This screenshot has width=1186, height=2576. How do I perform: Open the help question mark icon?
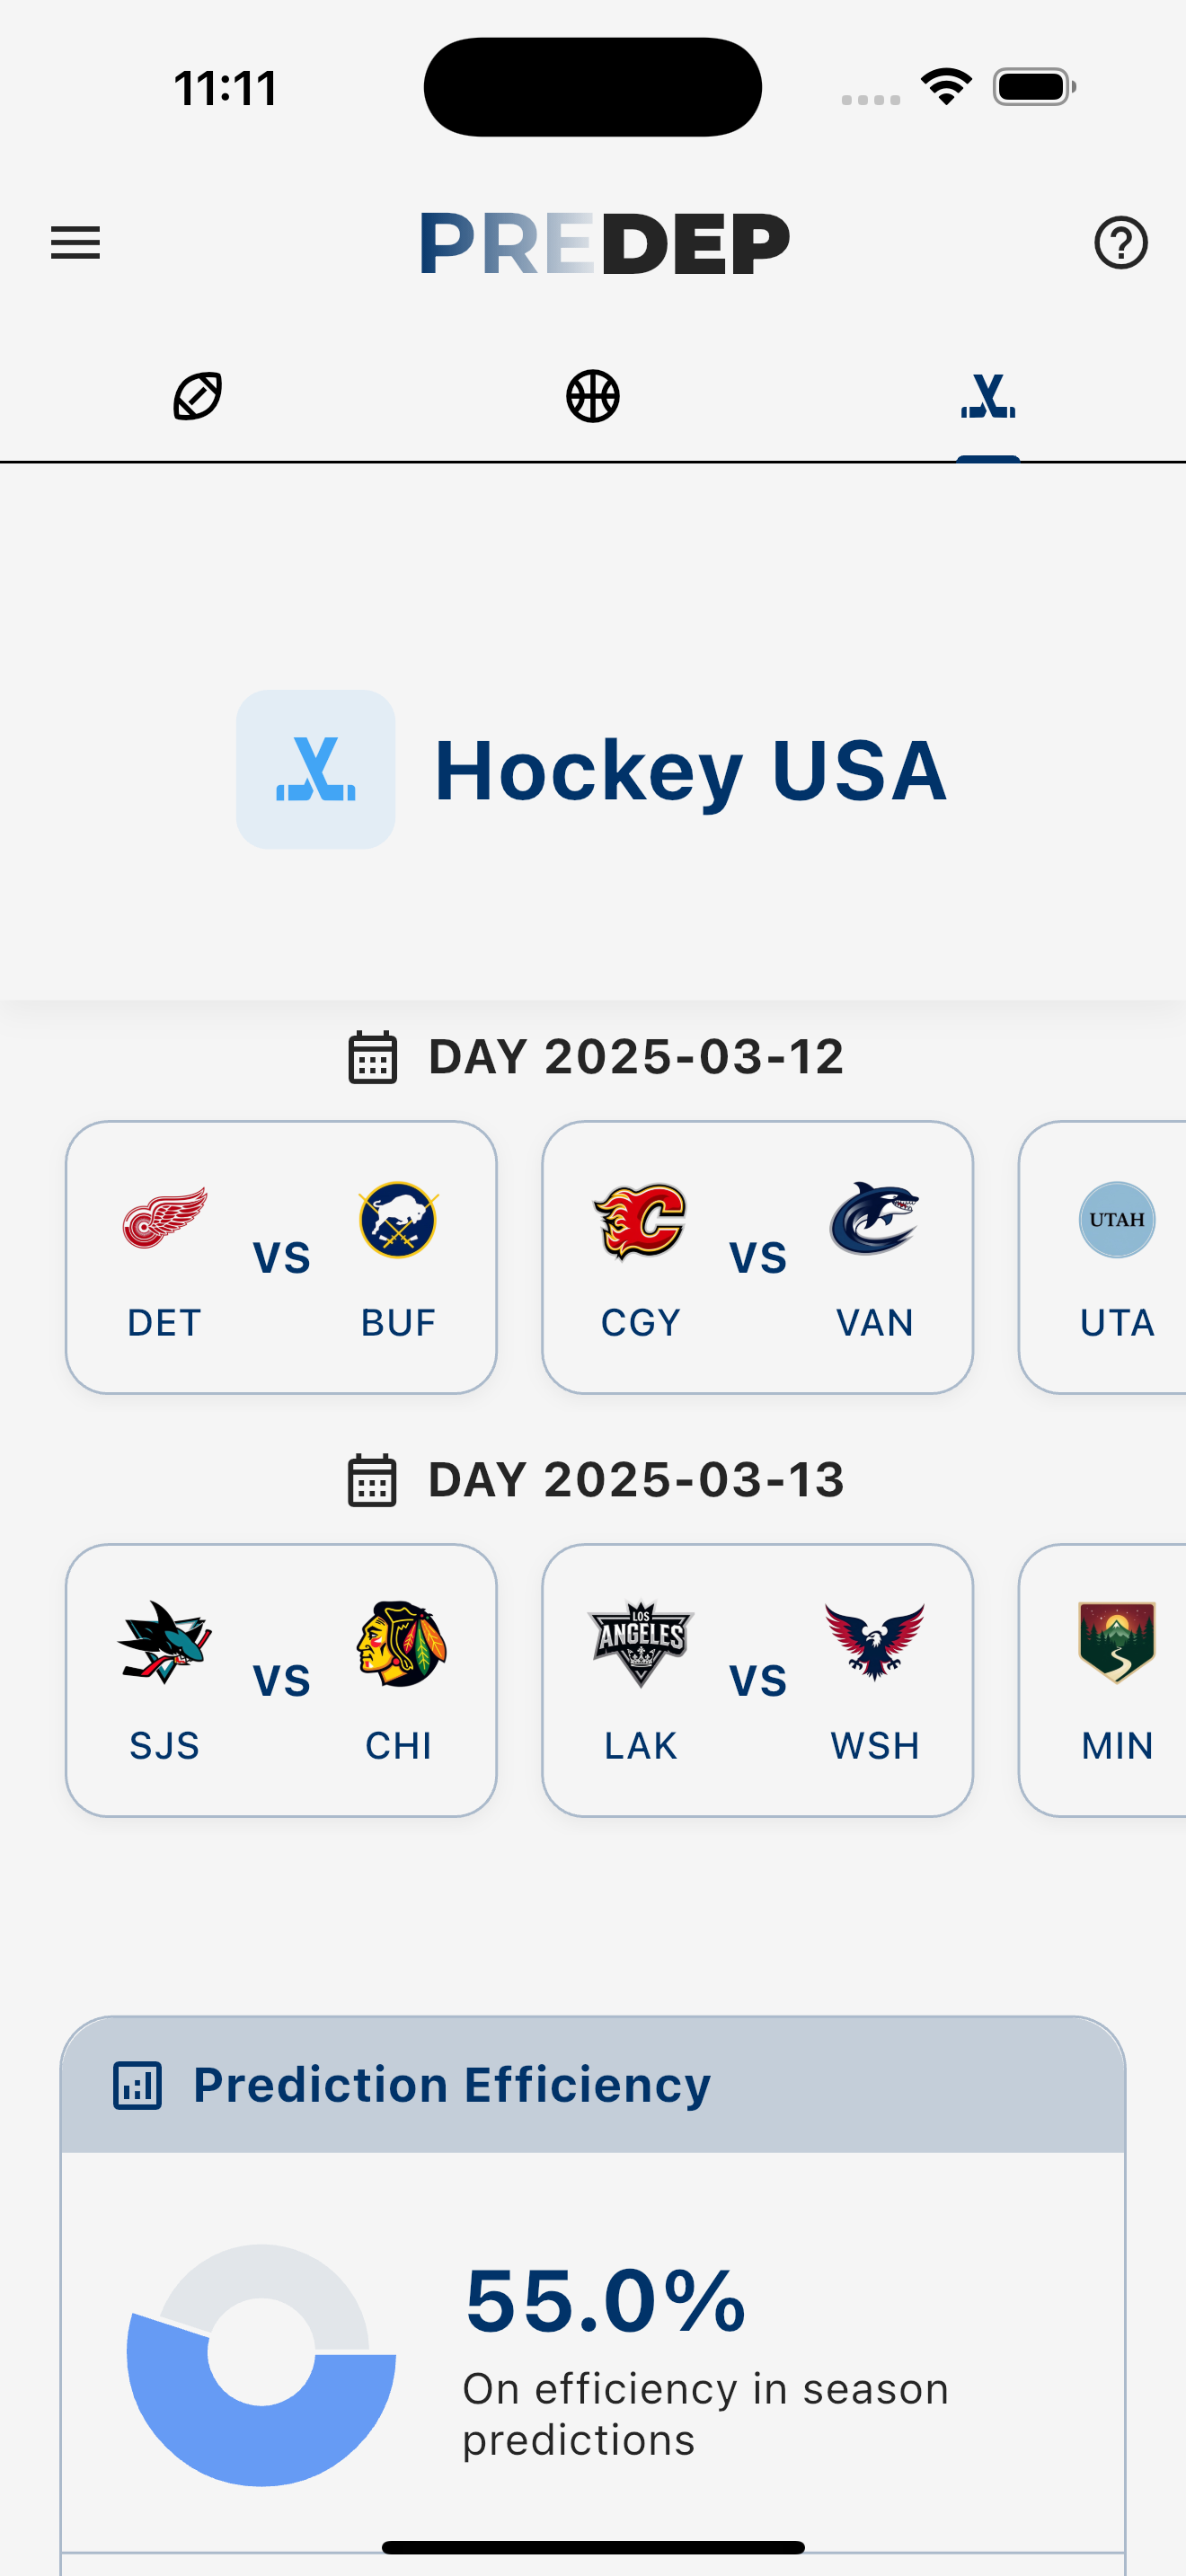(1120, 243)
